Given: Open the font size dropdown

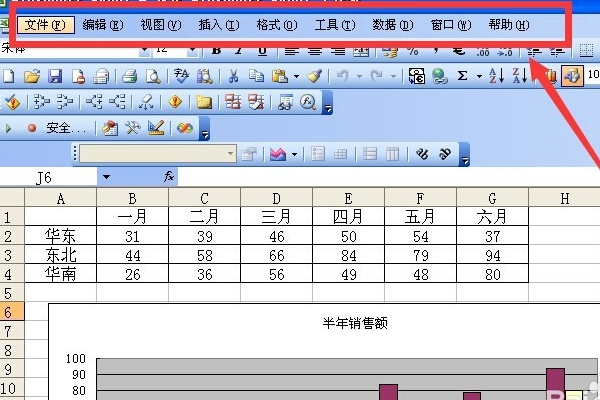Looking at the screenshot, I should (192, 50).
